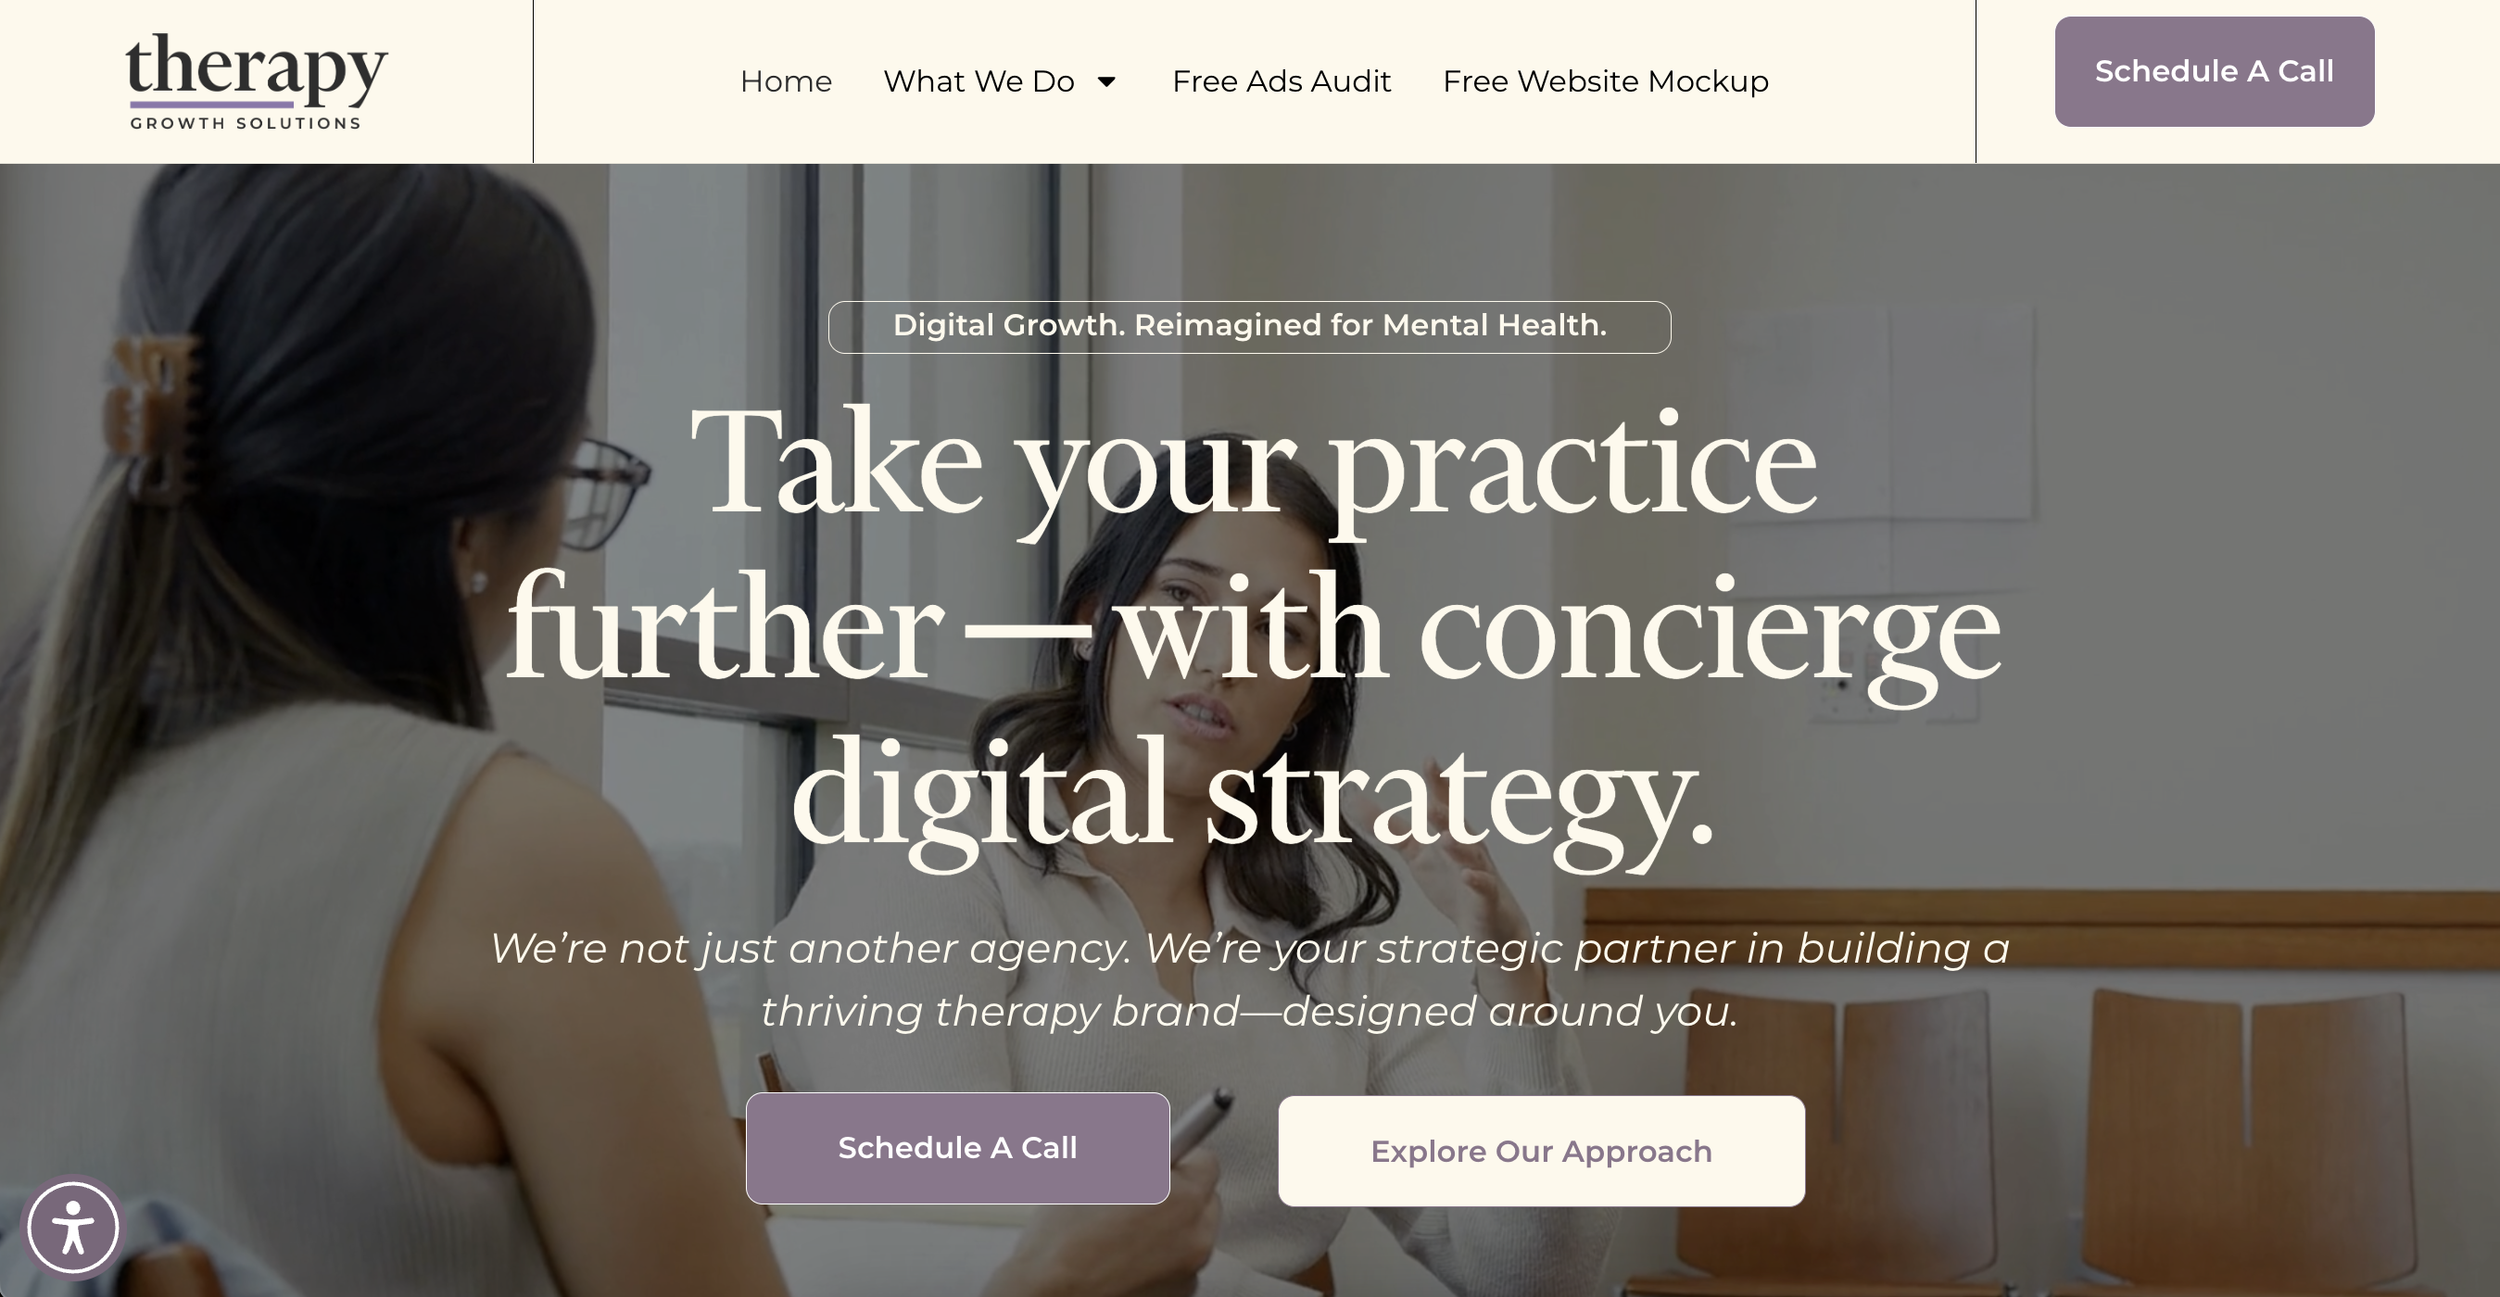Select the Explore Our Approach button

coord(1541,1151)
